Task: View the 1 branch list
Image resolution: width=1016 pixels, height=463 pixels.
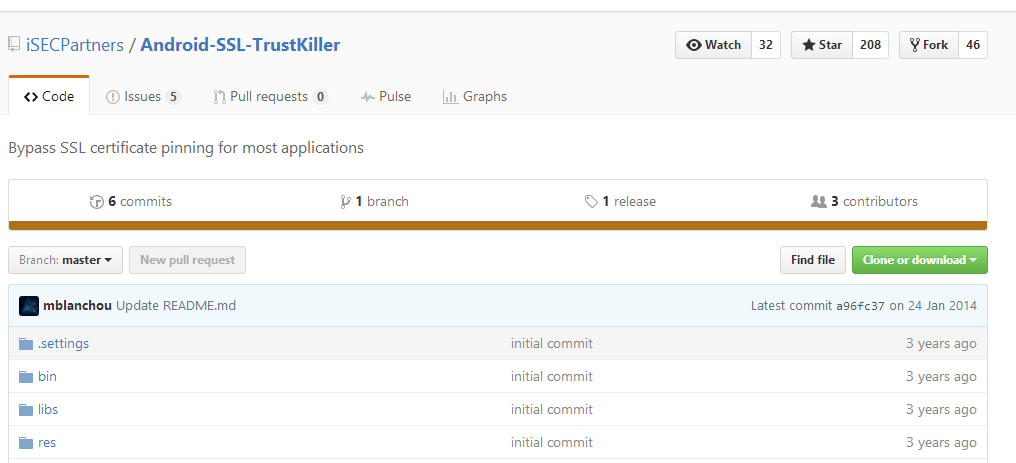Action: (375, 201)
